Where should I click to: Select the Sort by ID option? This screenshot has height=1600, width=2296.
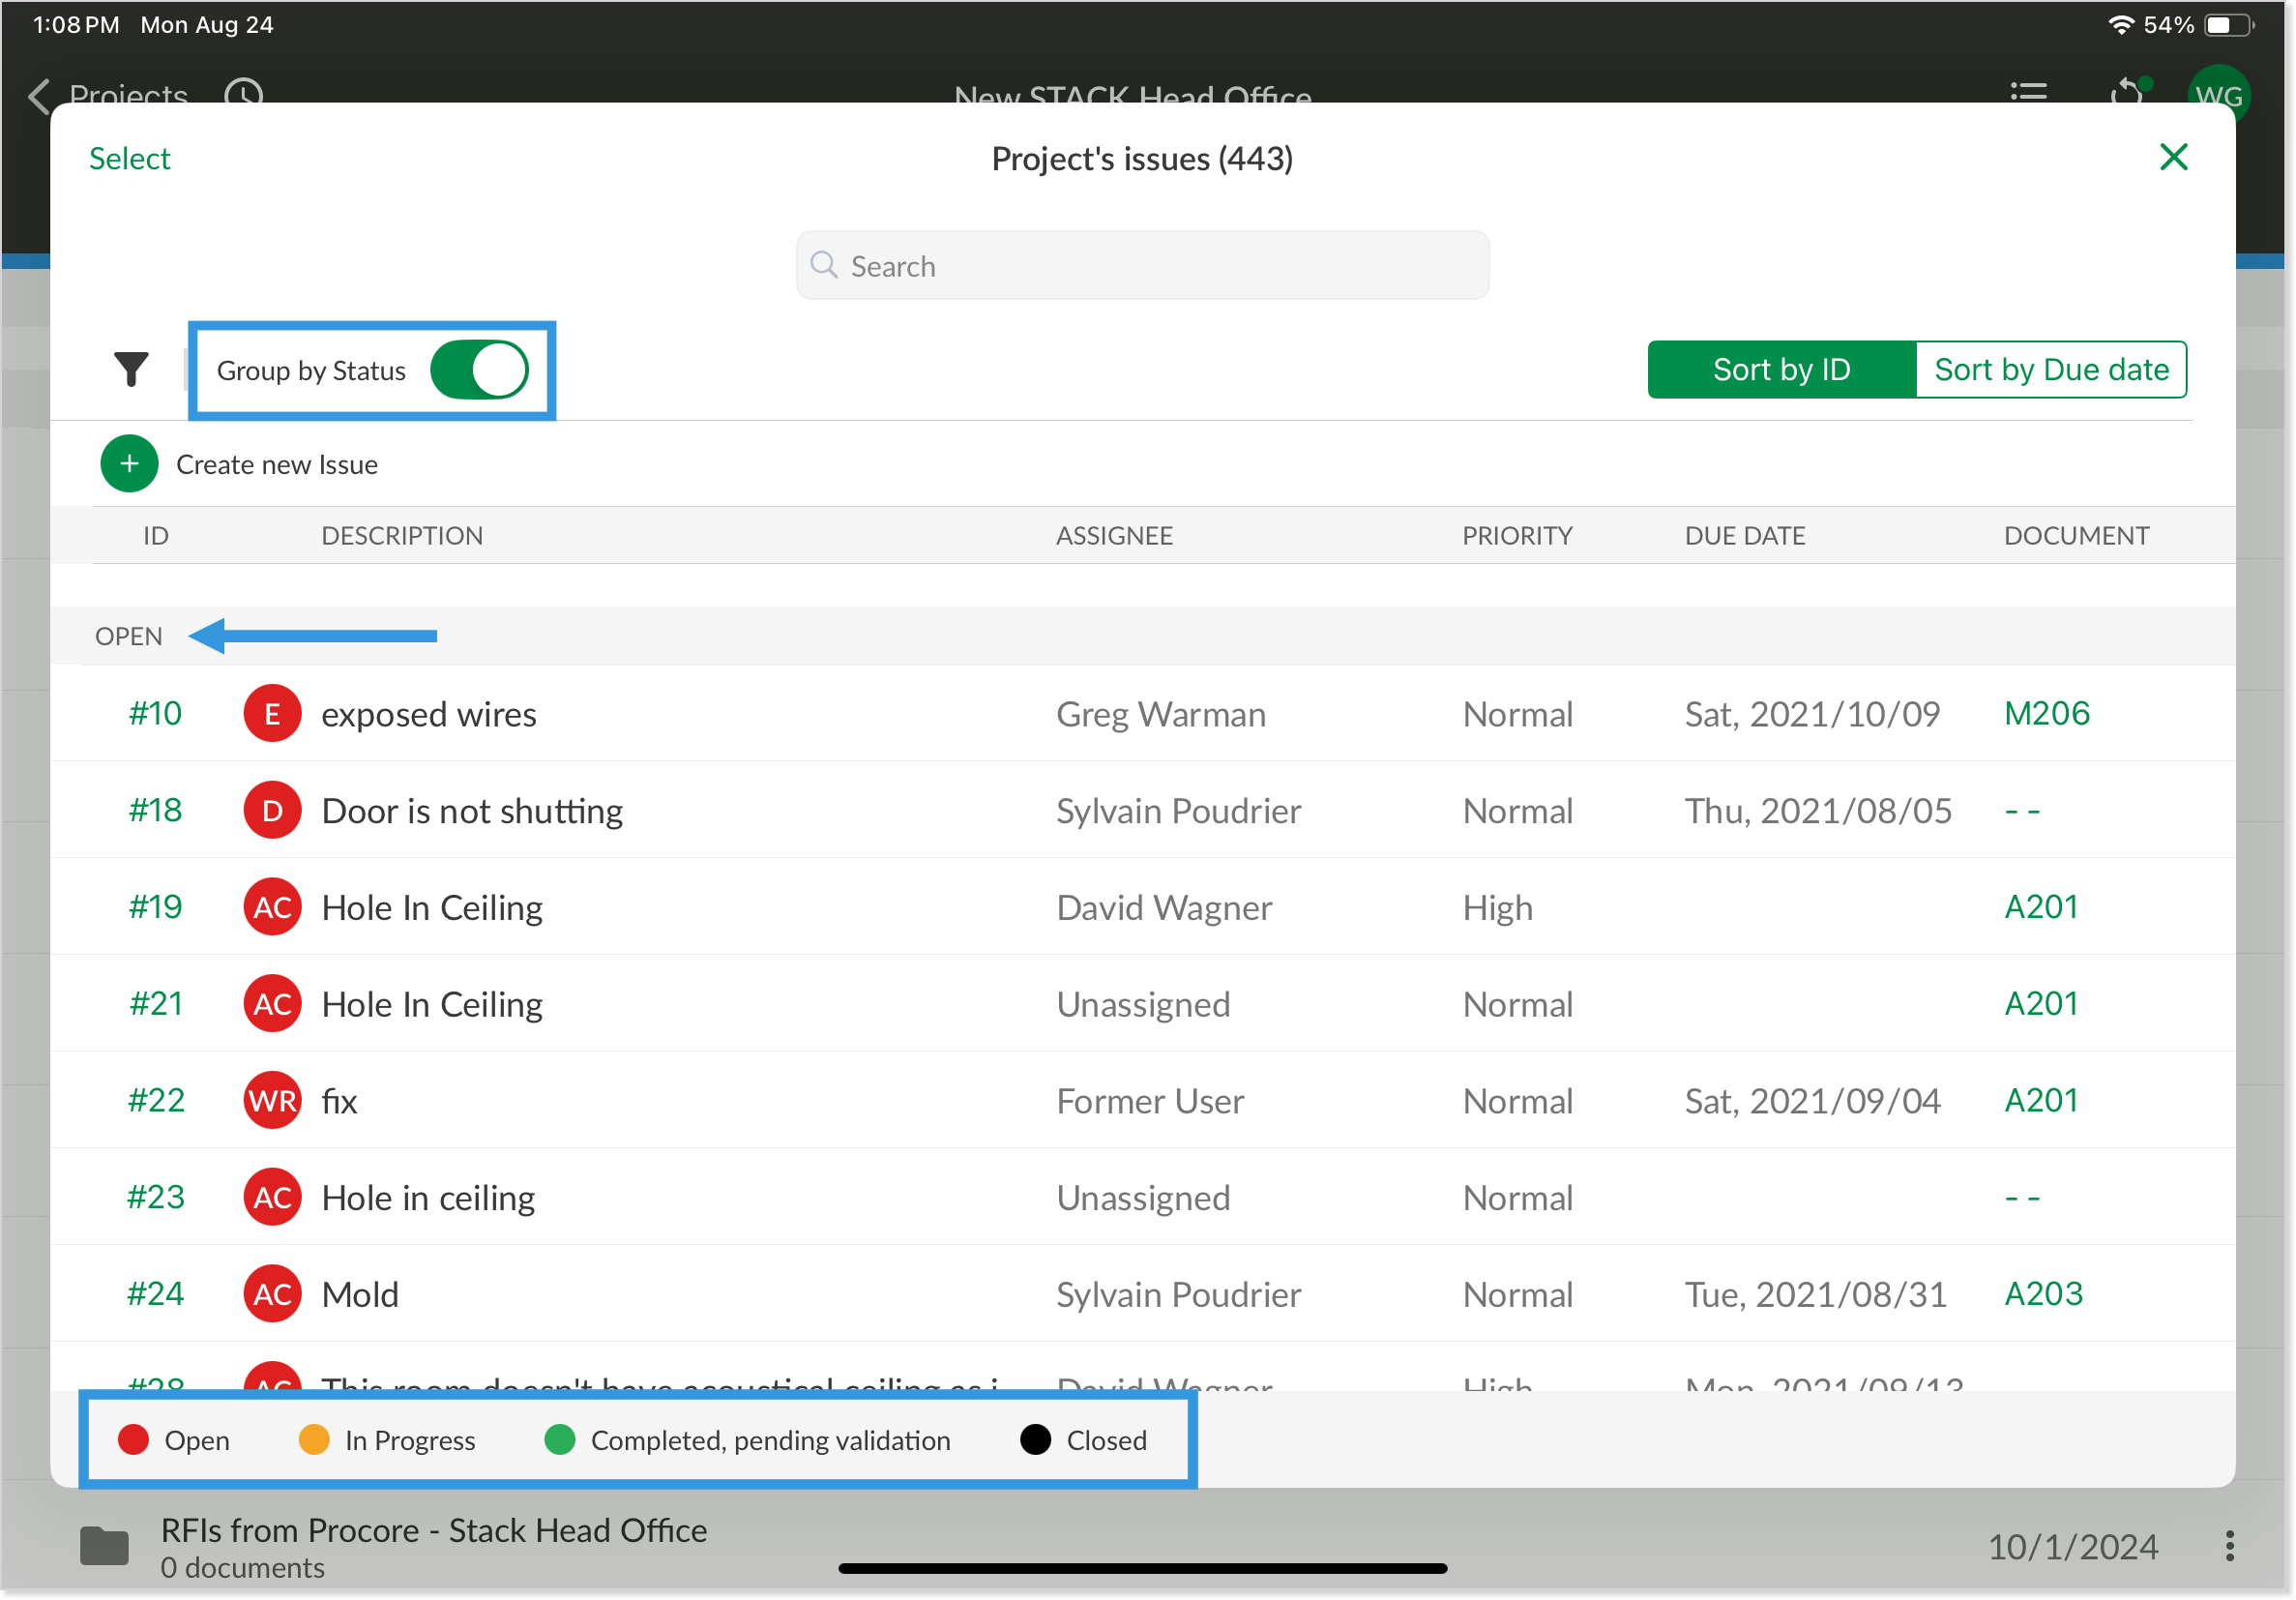pyautogui.click(x=1781, y=370)
